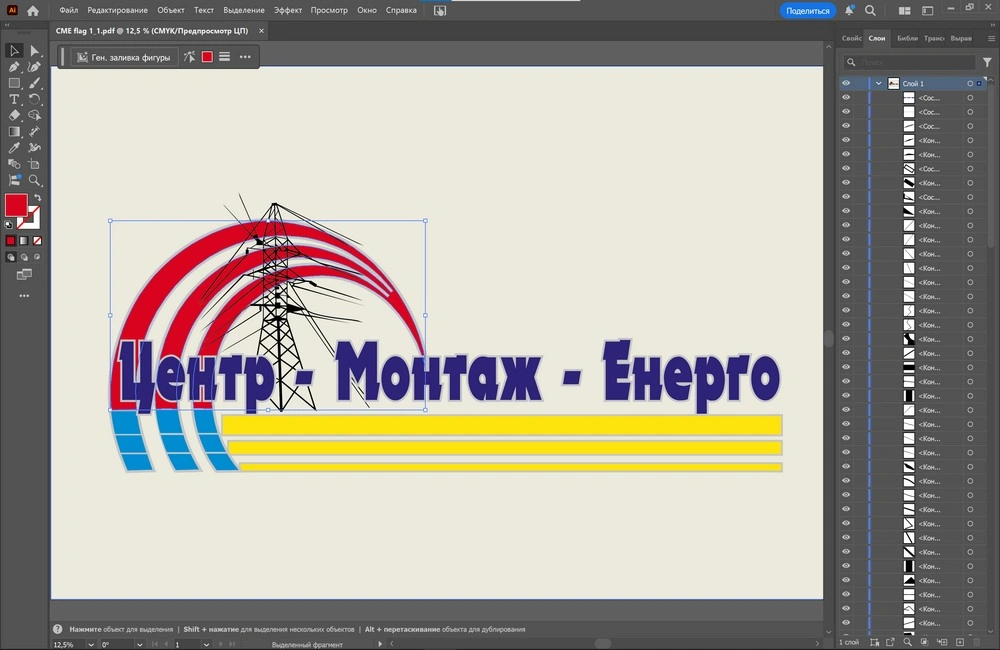
Task: Click the Поделиться button
Action: pyautogui.click(x=807, y=10)
